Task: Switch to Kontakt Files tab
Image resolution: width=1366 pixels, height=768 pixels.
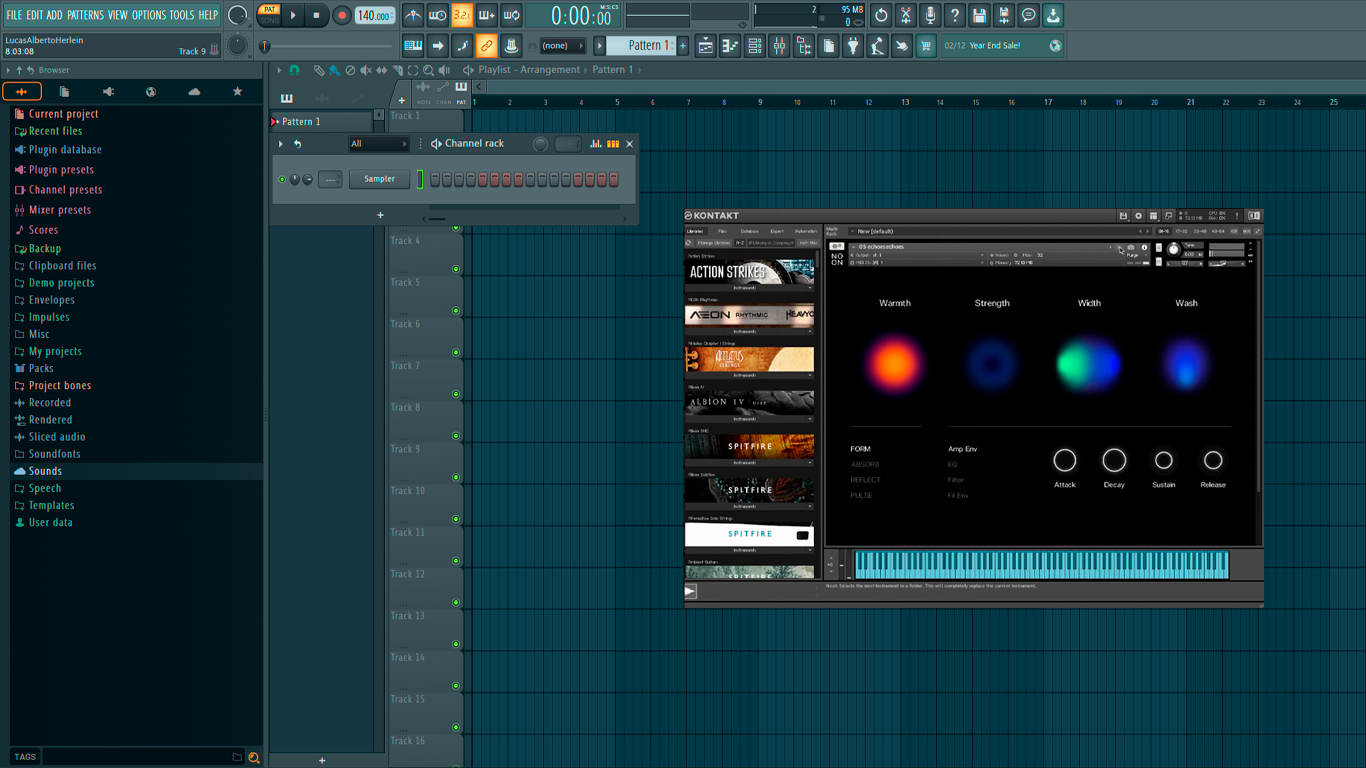Action: 722,231
